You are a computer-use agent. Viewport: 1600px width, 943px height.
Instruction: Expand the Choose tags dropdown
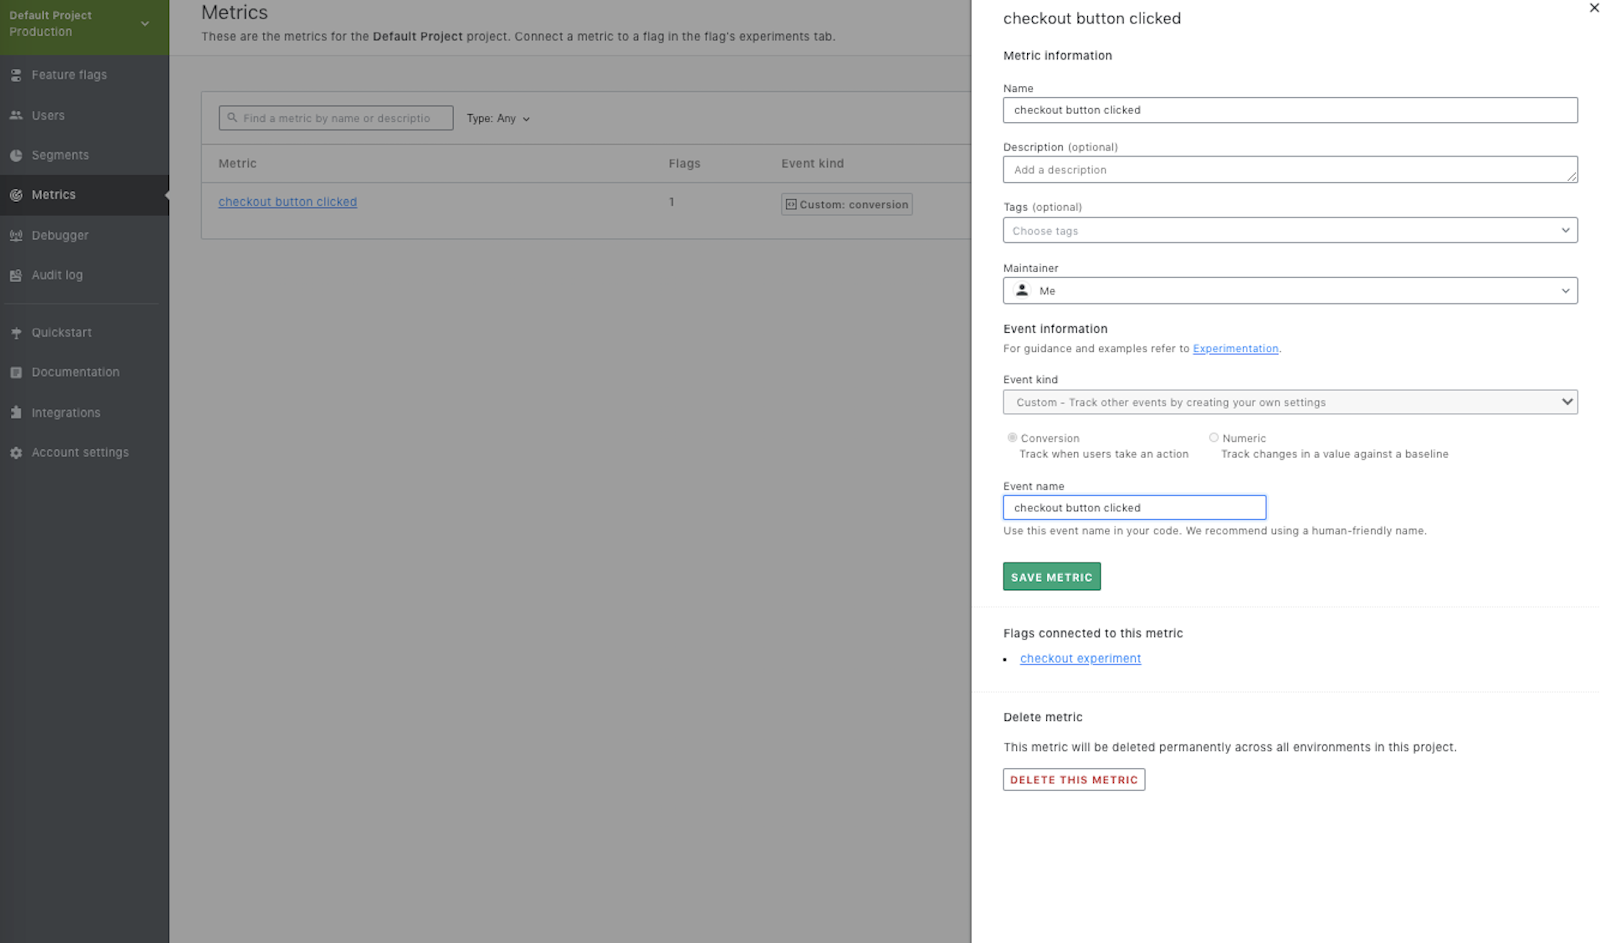coord(1289,230)
